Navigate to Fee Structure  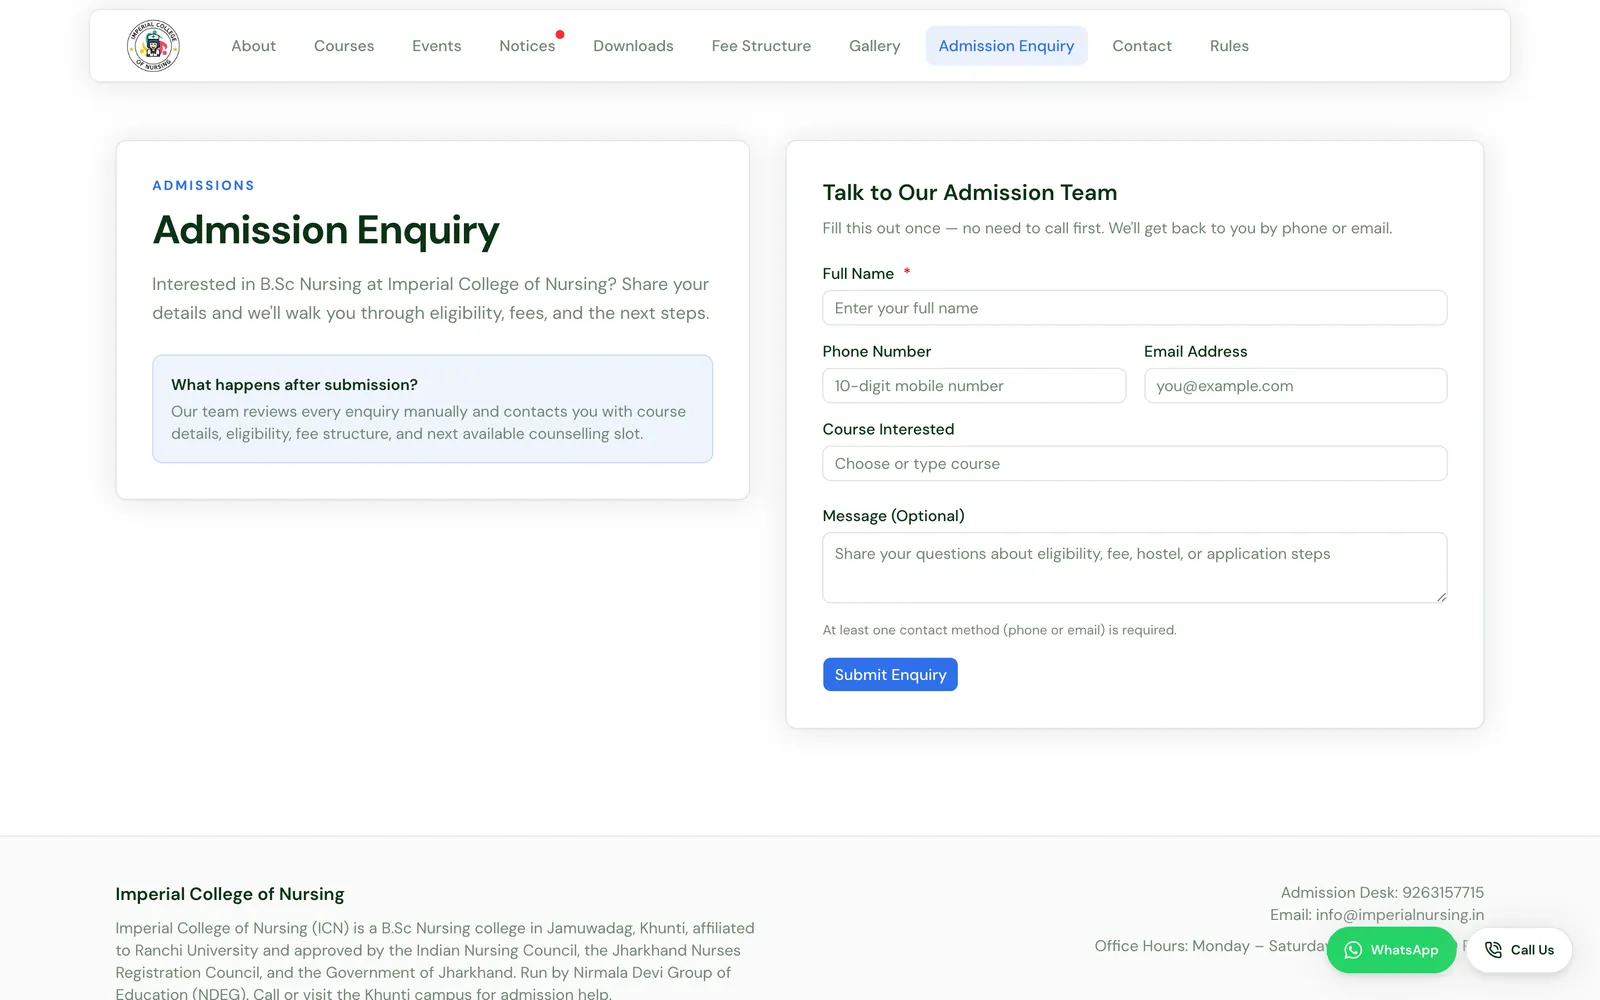tap(761, 46)
